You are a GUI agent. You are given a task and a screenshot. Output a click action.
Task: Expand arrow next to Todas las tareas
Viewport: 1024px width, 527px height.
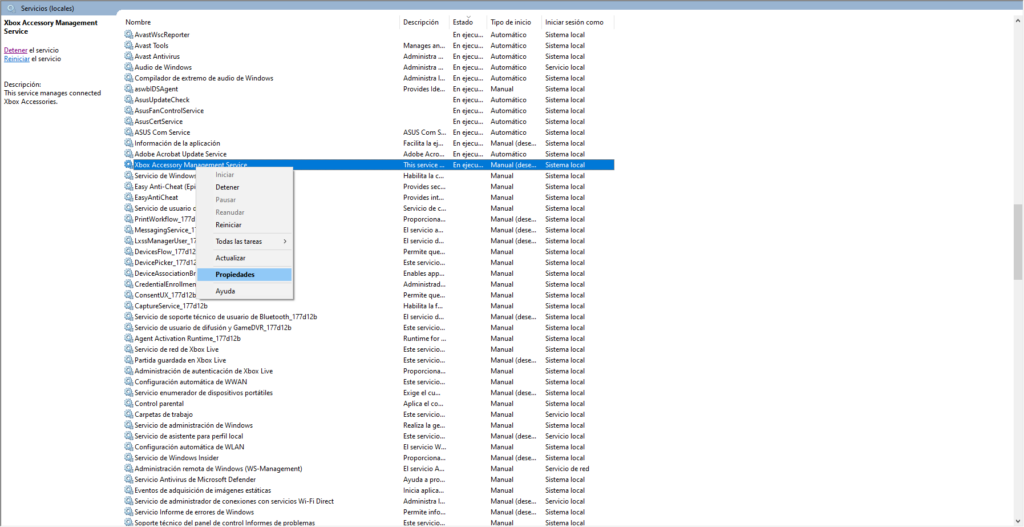[x=285, y=242]
